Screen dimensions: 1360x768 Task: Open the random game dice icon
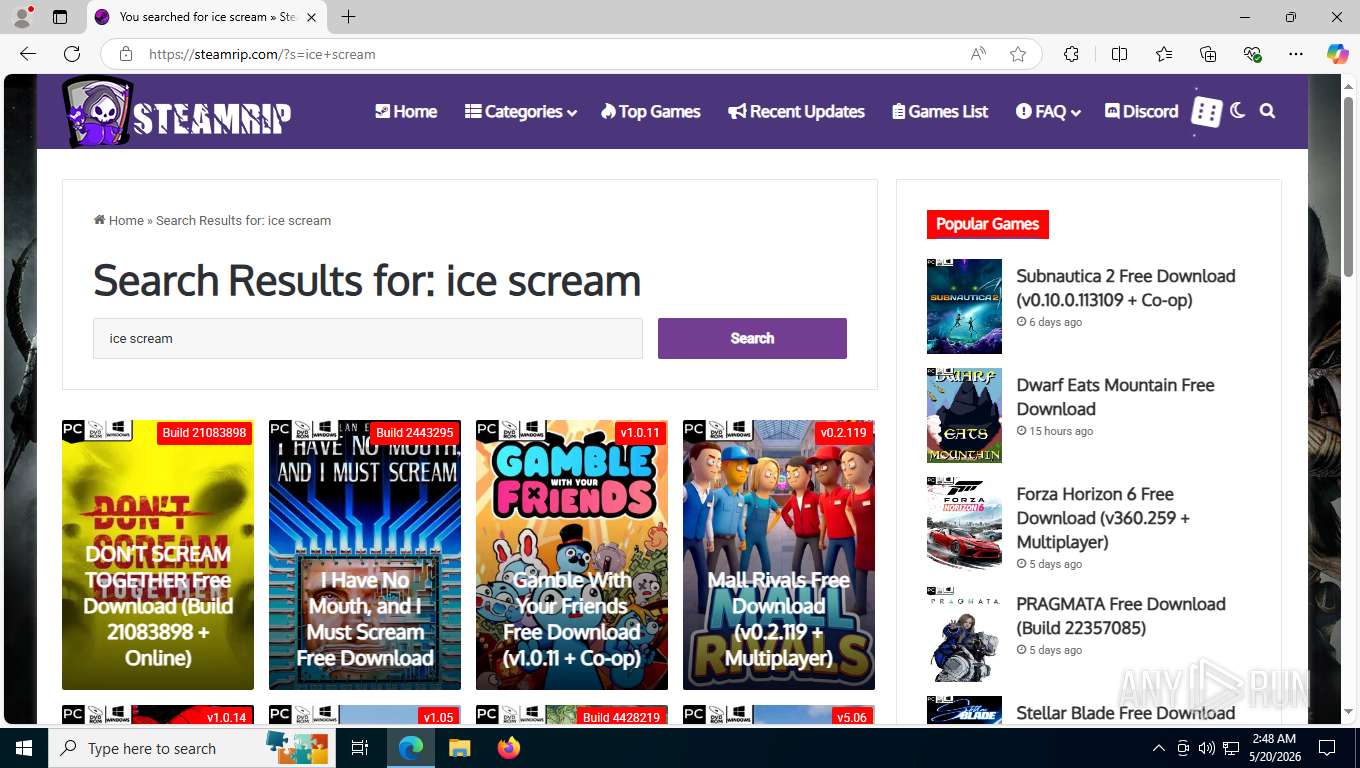[1206, 112]
